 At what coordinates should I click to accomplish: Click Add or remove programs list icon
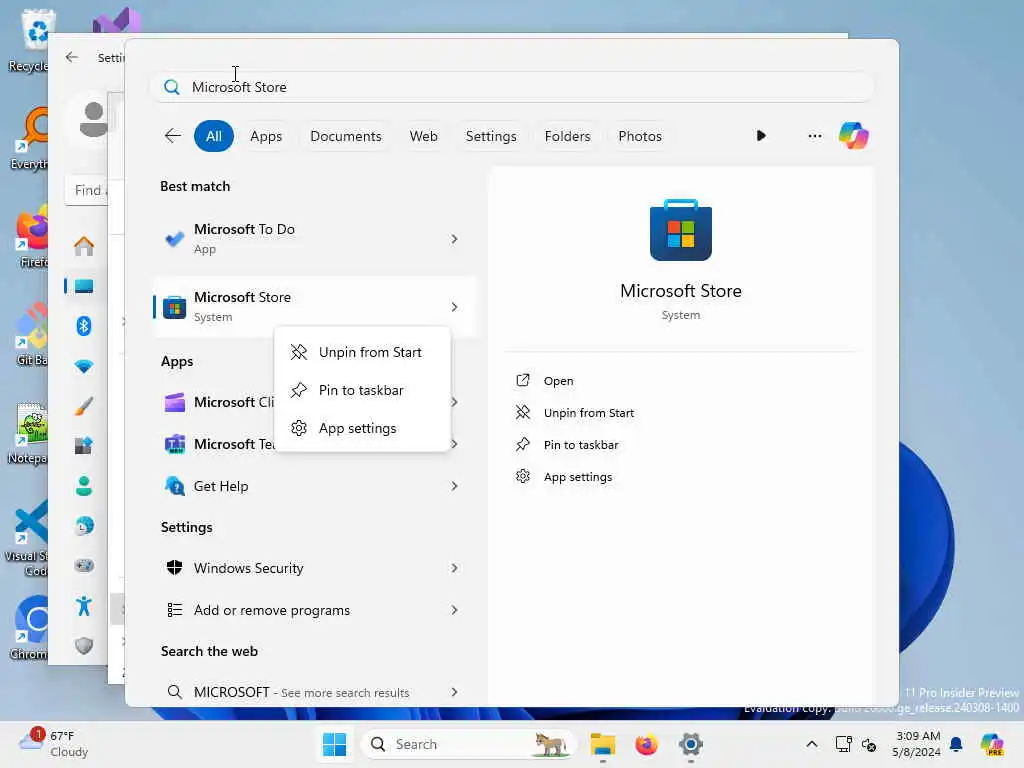pyautogui.click(x=174, y=610)
